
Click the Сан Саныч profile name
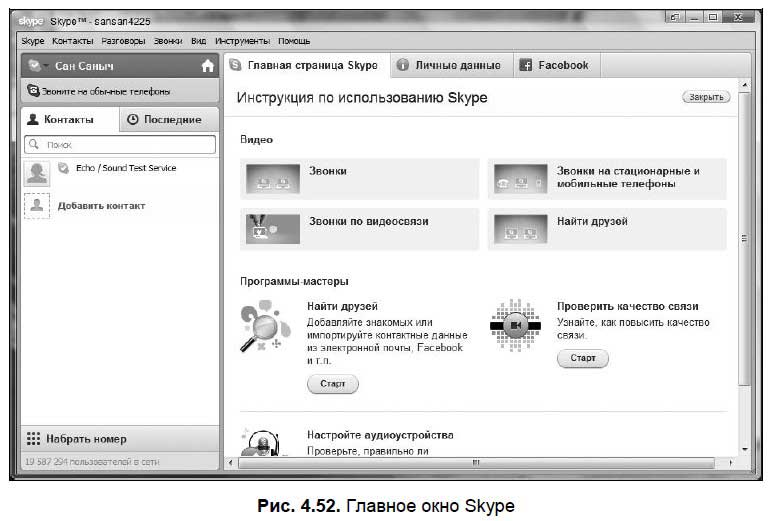pos(84,66)
